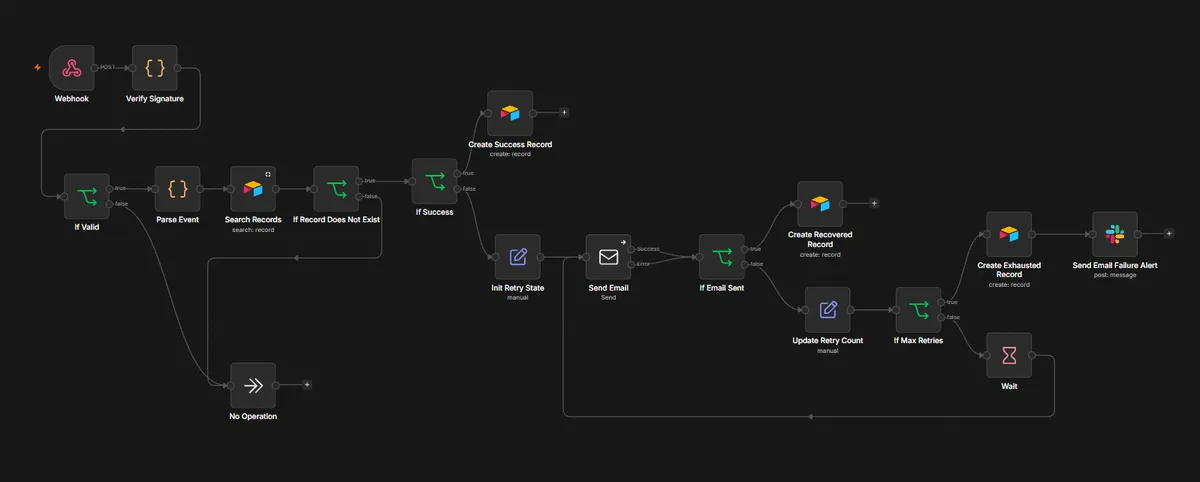Select the Update Retry Count node
This screenshot has height=482, width=1200.
coord(827,310)
